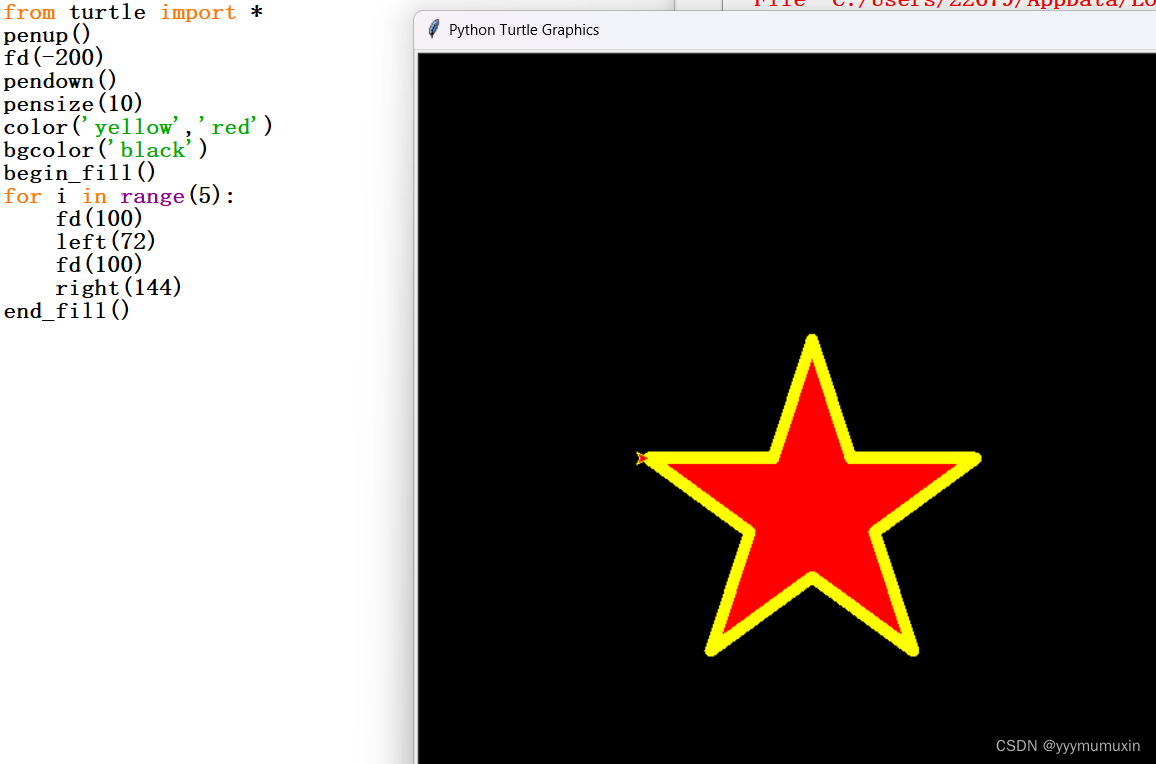The width and height of the screenshot is (1156, 764).
Task: Click the right(144) turn command
Action: [117, 287]
